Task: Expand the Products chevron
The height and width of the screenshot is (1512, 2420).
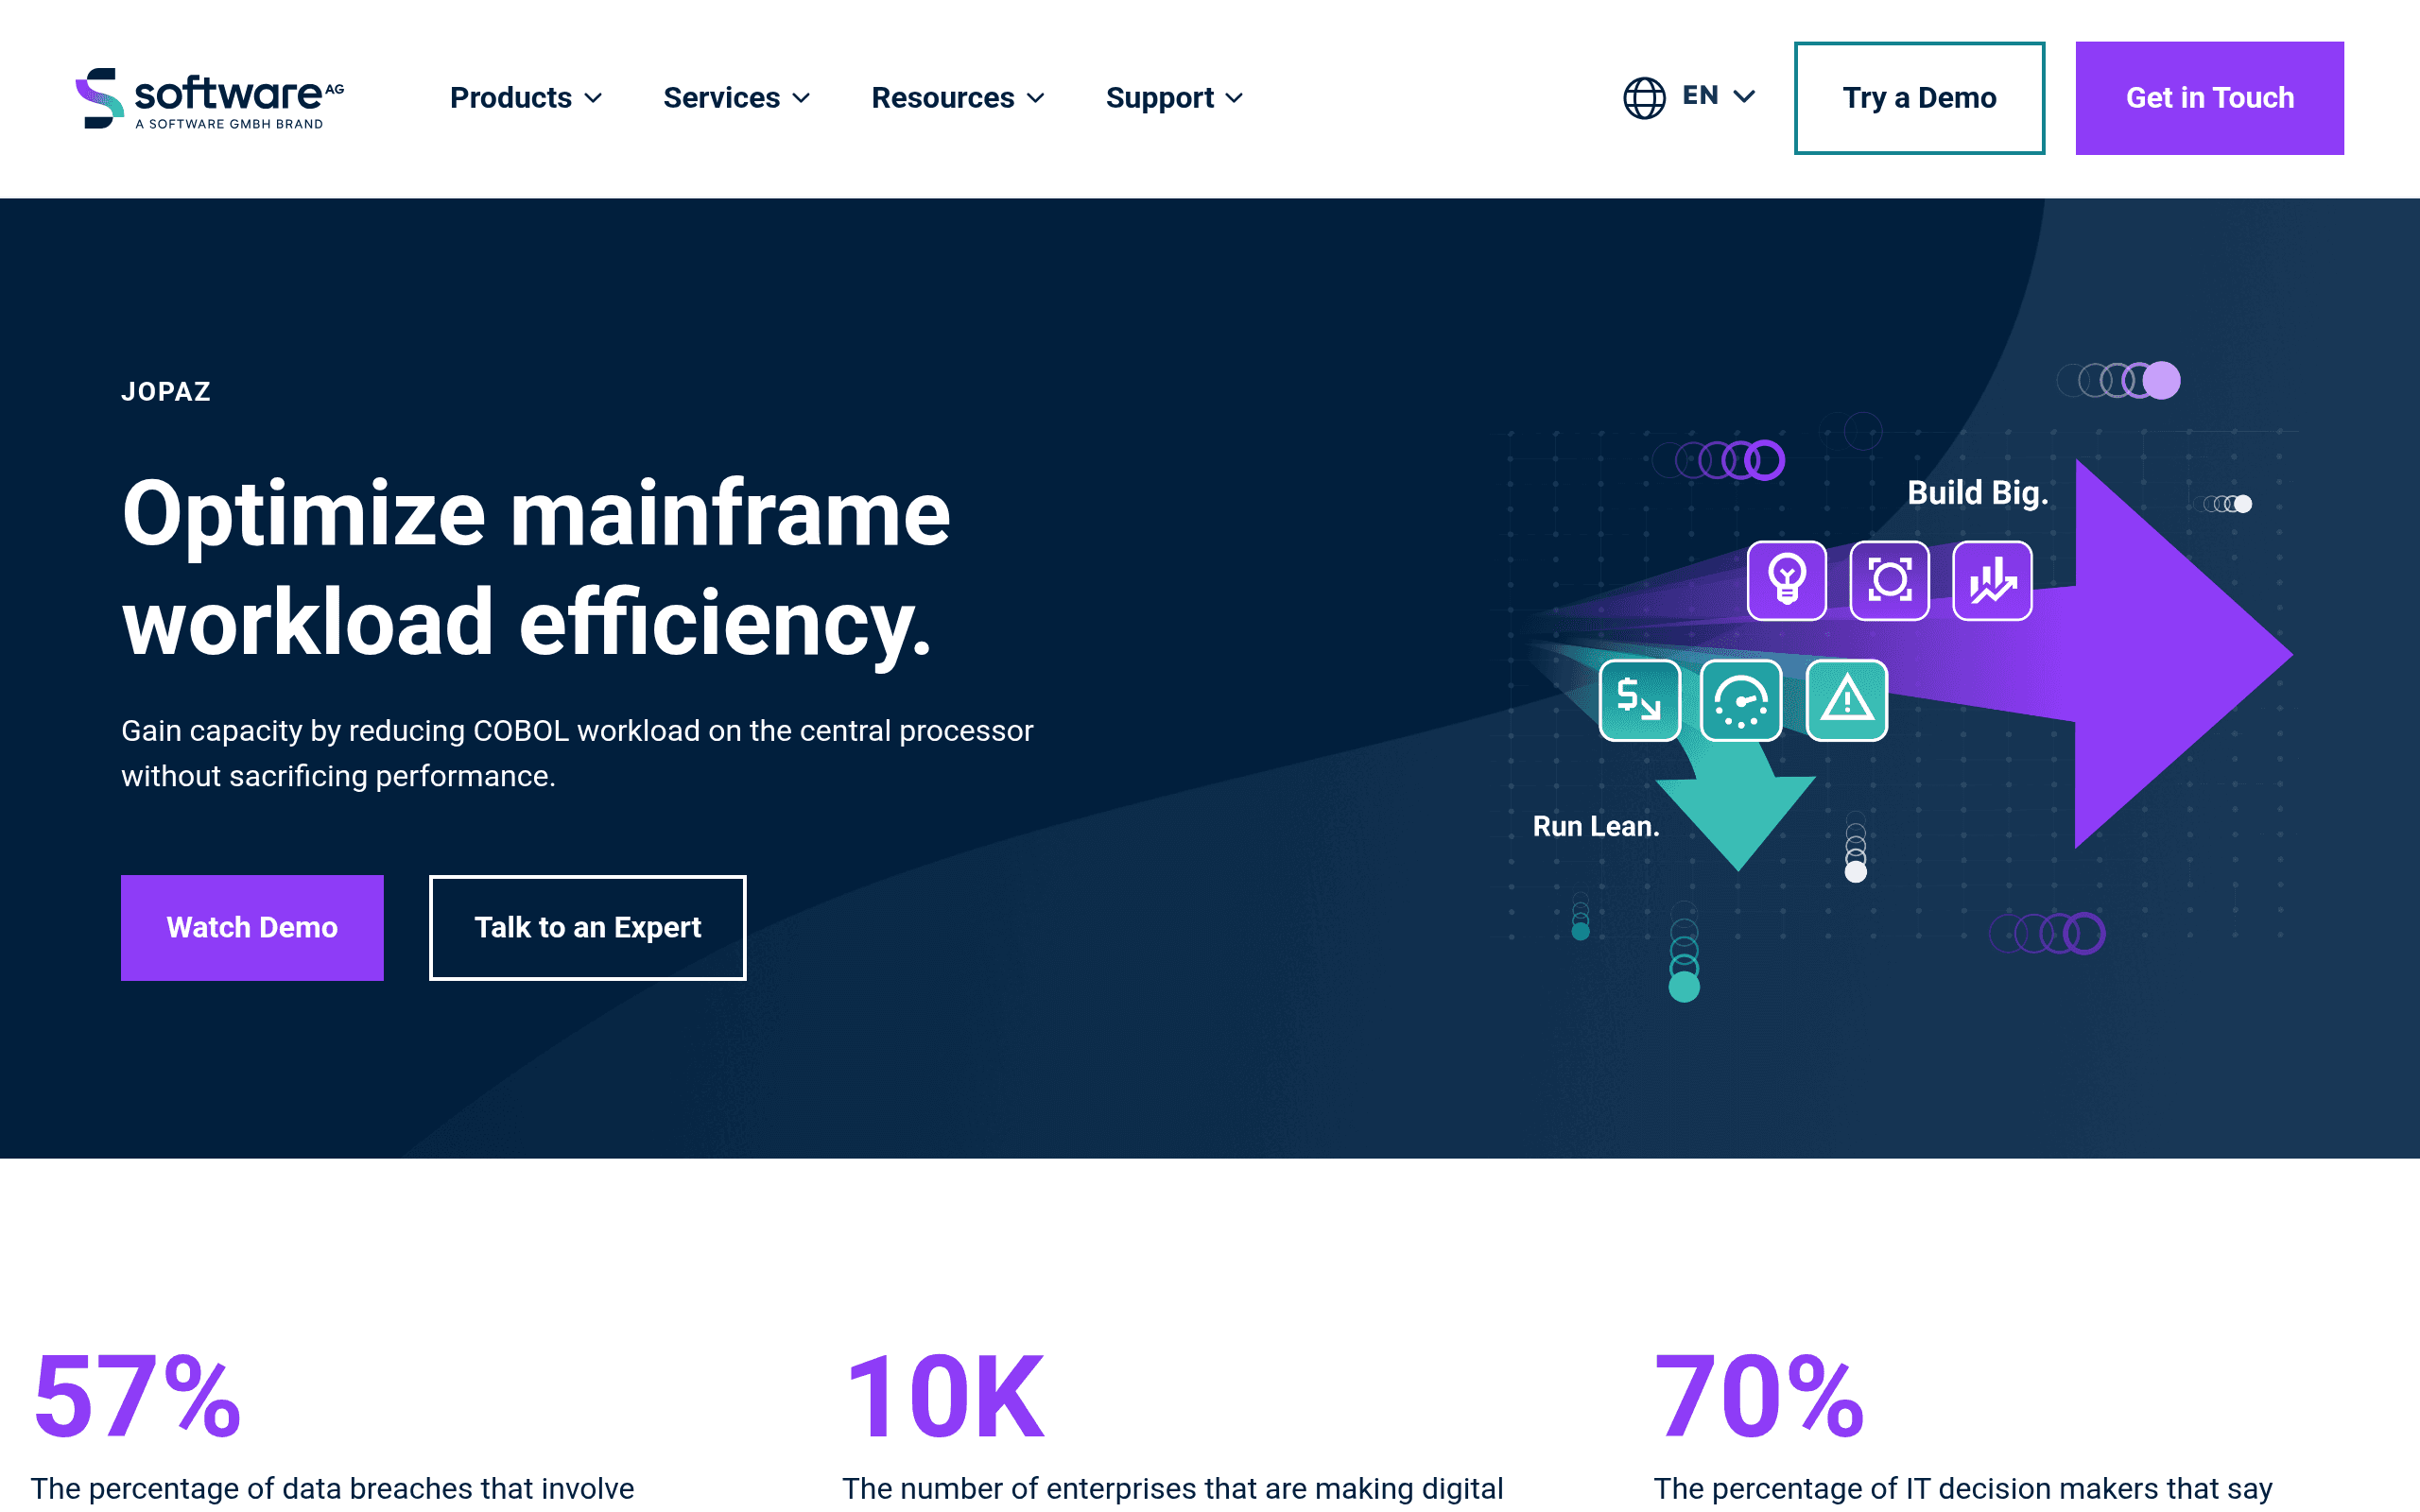Action: (593, 98)
